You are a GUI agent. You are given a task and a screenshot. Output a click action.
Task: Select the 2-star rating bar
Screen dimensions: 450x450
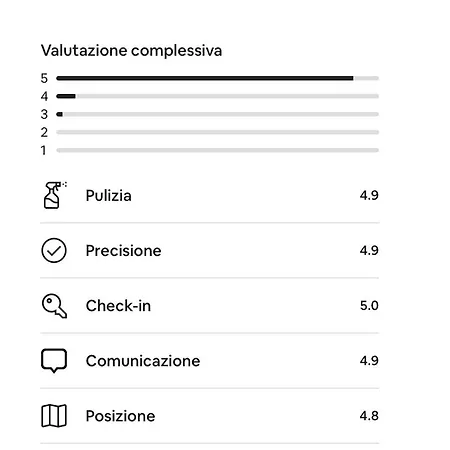click(218, 132)
